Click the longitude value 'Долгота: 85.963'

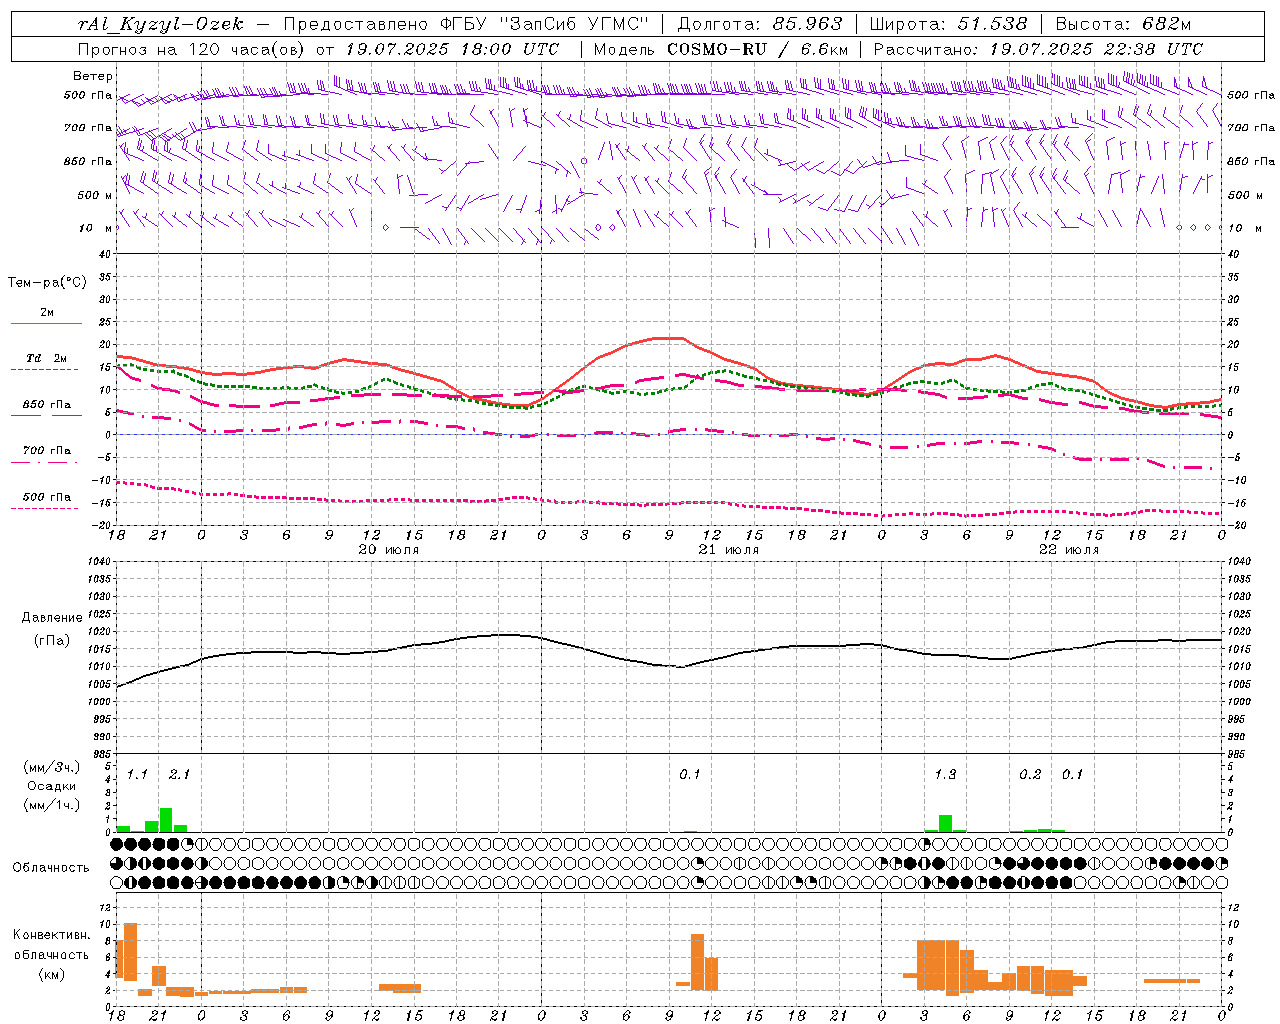coord(760,24)
